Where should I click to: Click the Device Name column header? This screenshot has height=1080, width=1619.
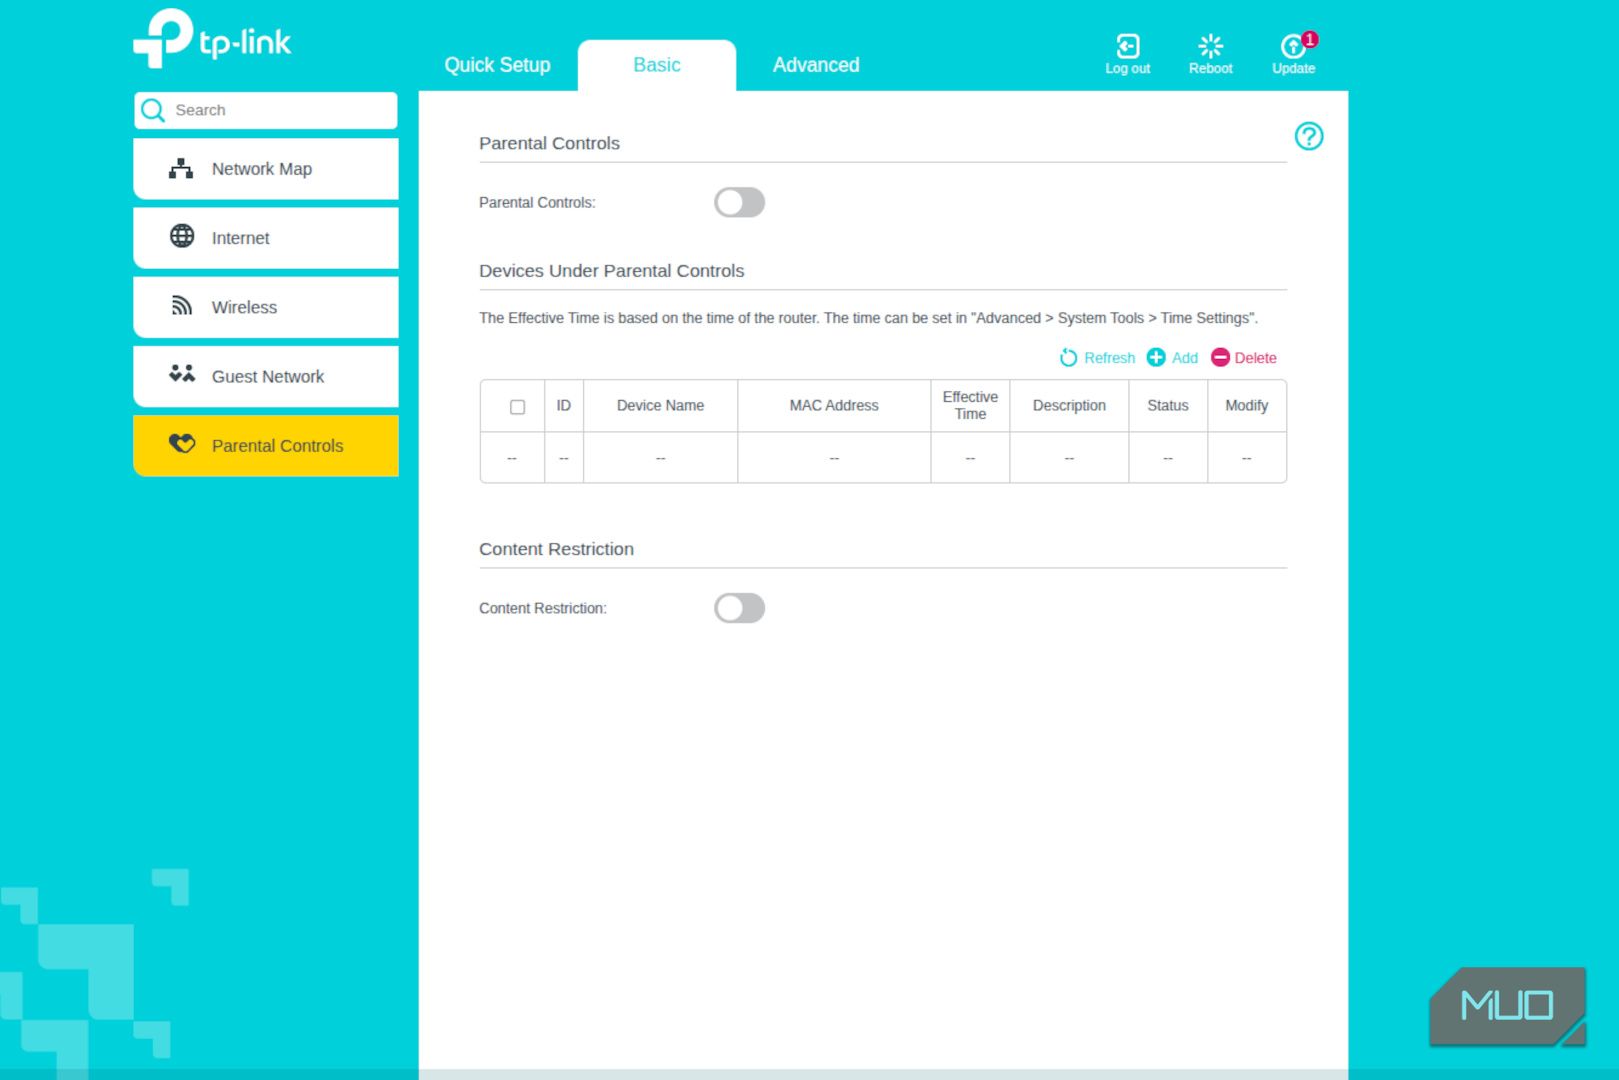(660, 405)
